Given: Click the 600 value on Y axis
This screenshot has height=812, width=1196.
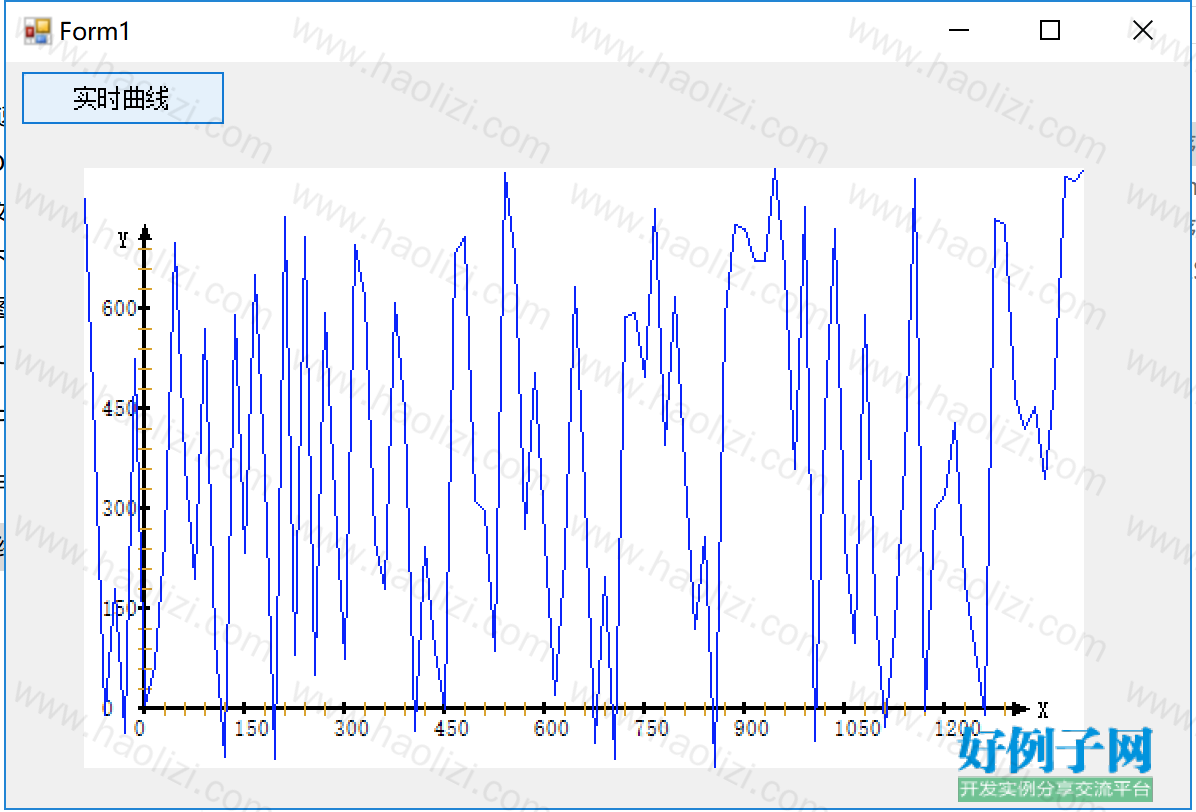Looking at the screenshot, I should (x=119, y=308).
